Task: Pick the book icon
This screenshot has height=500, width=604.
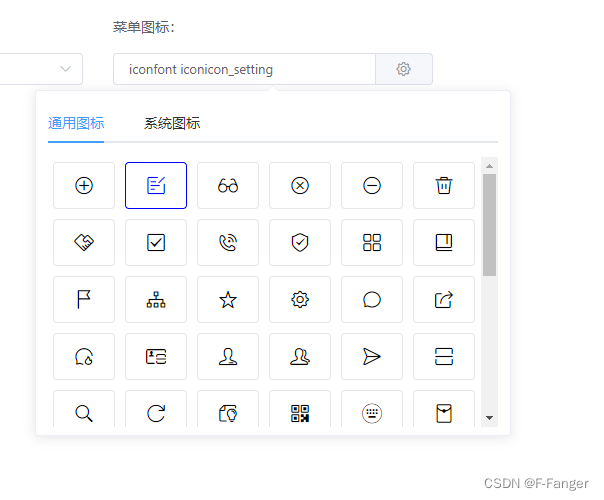Action: click(444, 243)
